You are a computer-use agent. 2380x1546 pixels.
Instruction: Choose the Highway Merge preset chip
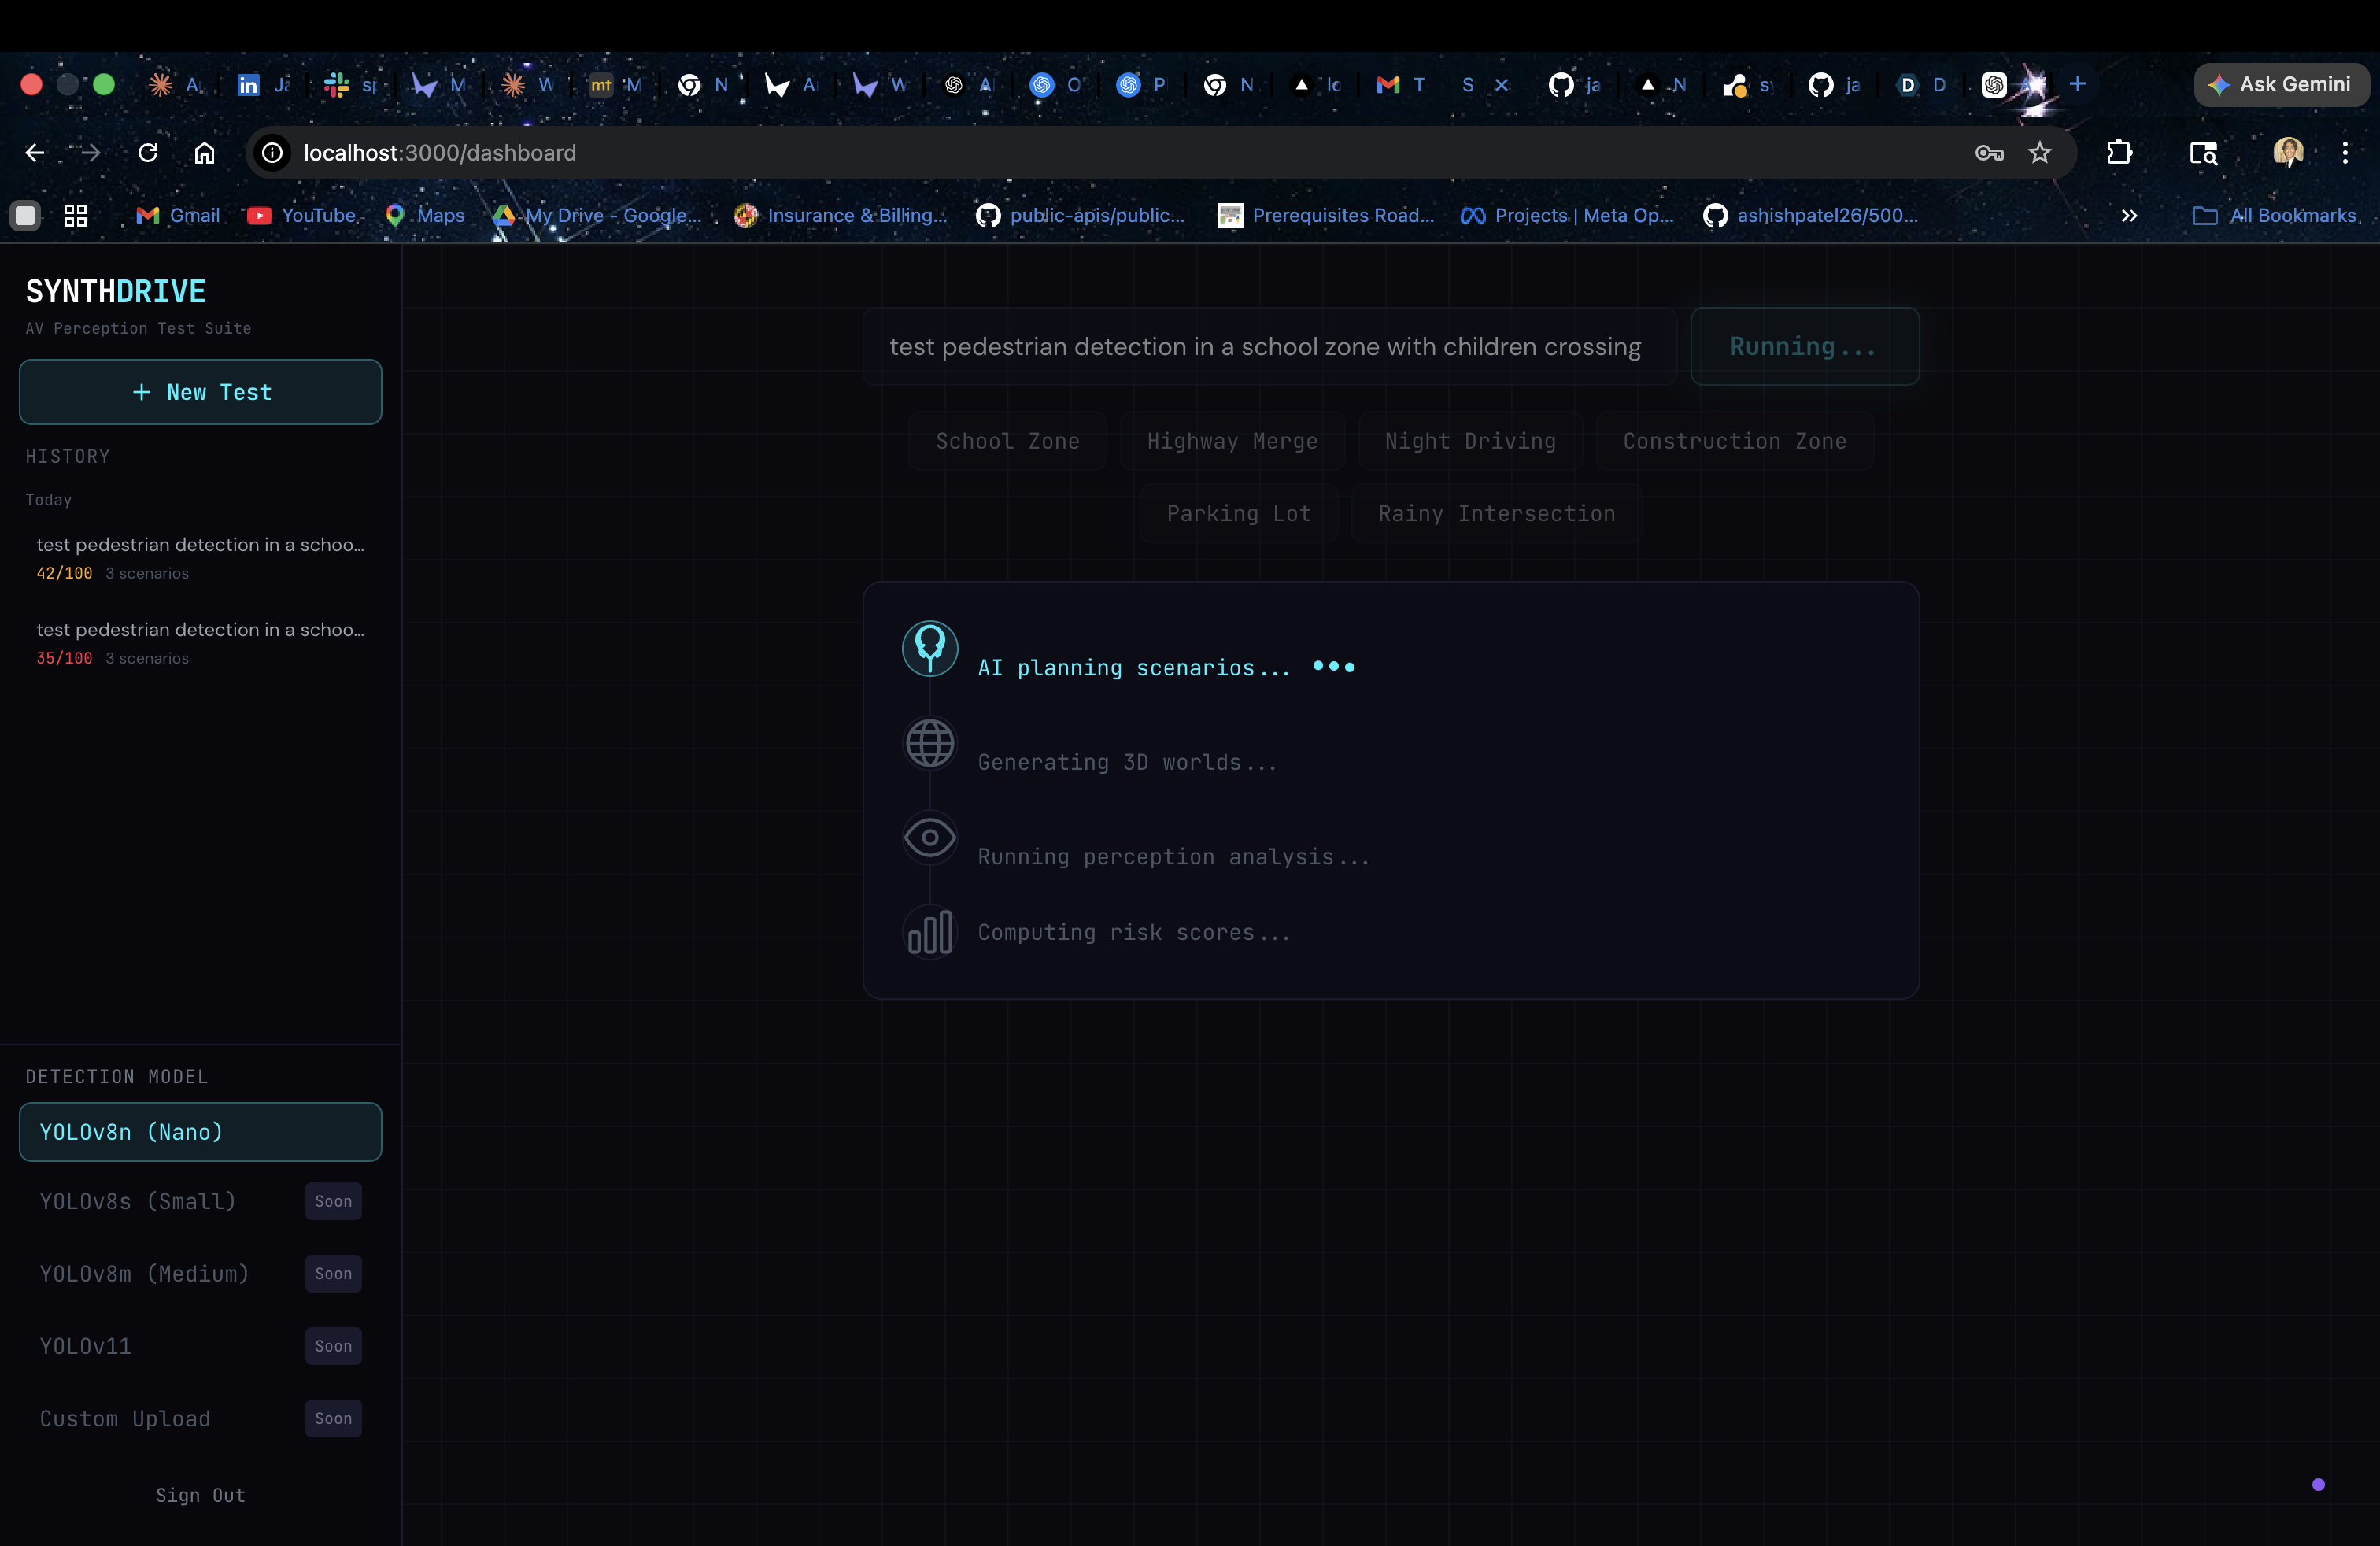1231,441
